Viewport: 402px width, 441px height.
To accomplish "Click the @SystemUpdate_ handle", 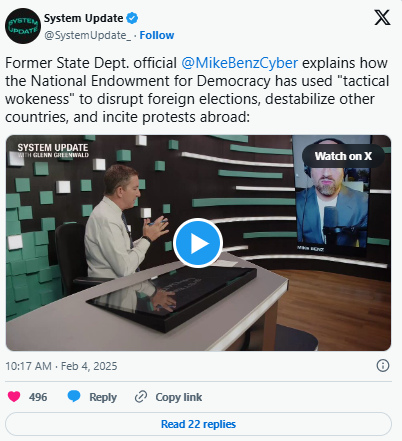I will pyautogui.click(x=88, y=35).
